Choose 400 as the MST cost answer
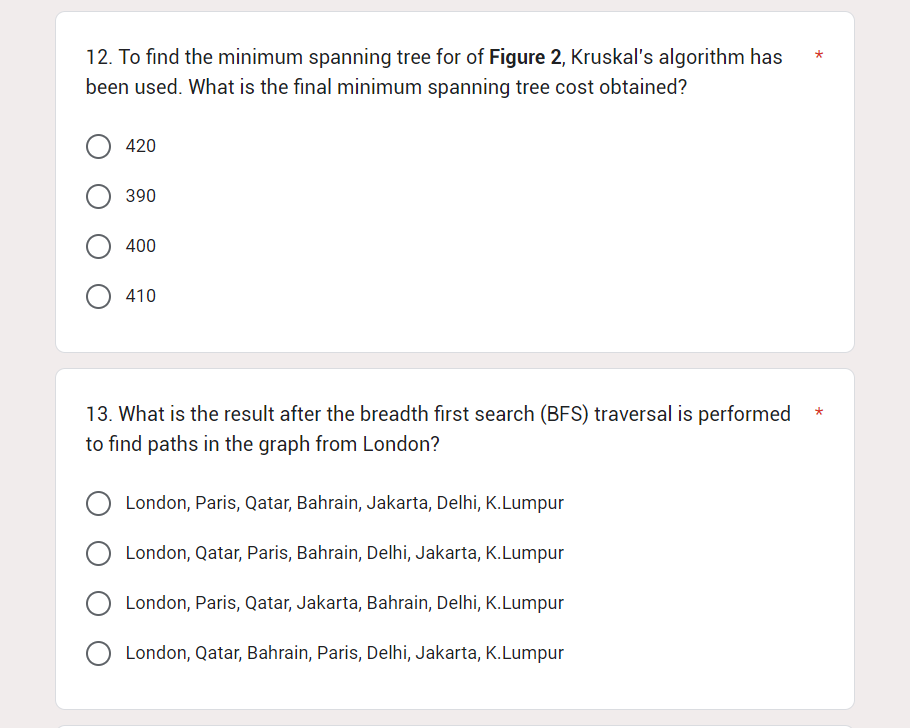 pos(98,246)
